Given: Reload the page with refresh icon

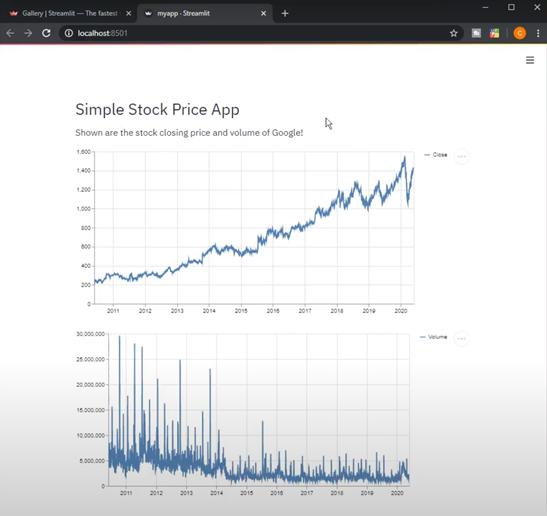Looking at the screenshot, I should pyautogui.click(x=46, y=33).
